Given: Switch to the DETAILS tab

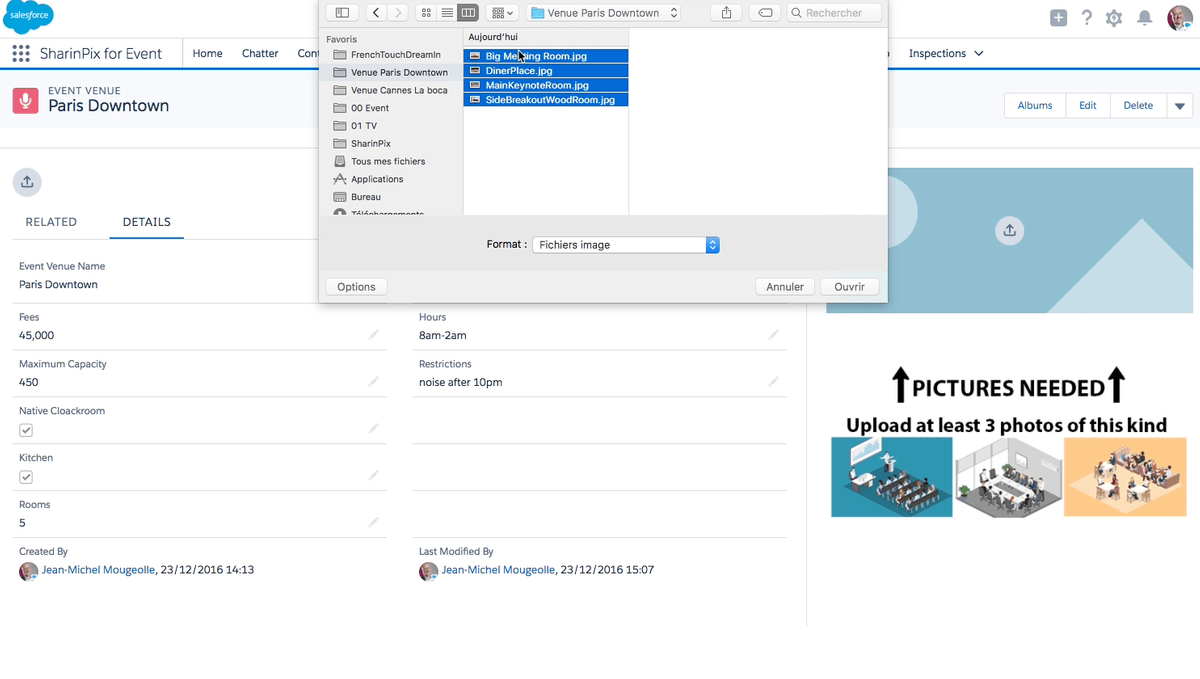Looking at the screenshot, I should (147, 222).
